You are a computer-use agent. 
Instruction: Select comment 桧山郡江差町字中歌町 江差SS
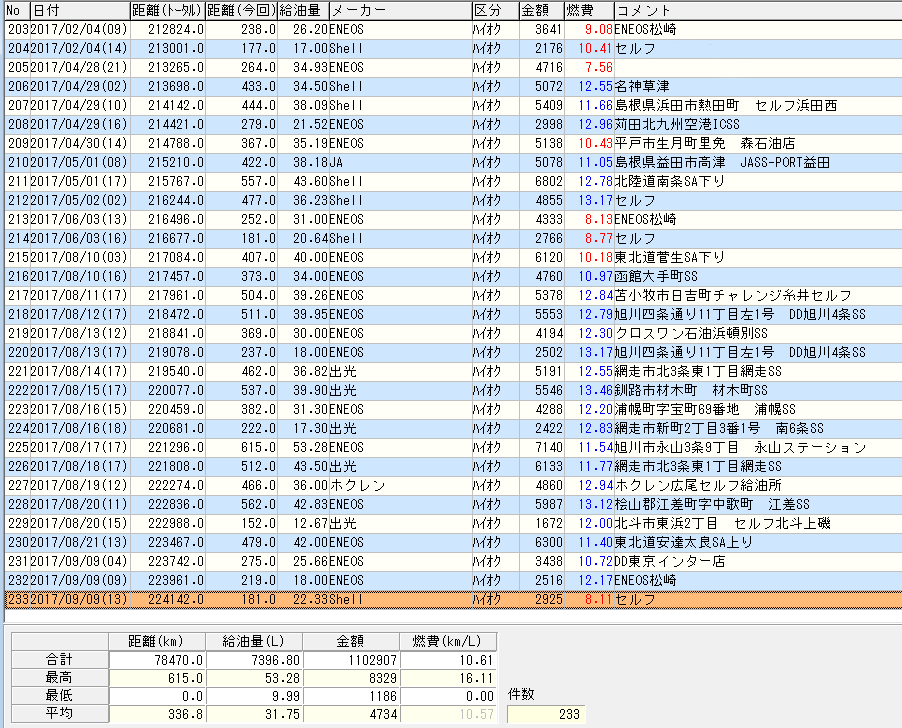coord(712,504)
